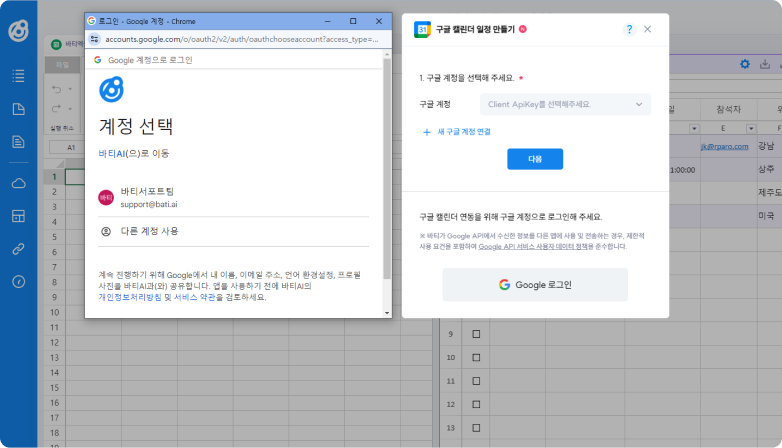Close the Google Calendar event dialog

coord(647,29)
